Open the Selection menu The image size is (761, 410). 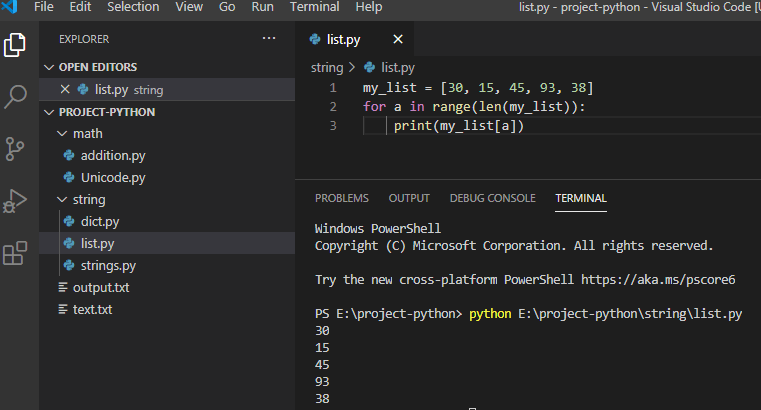(133, 7)
